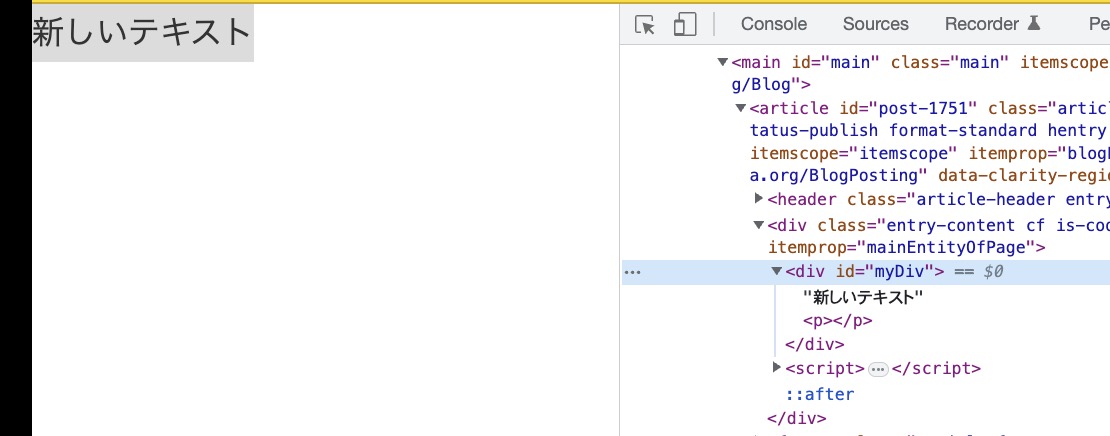Expand the header article-header node

click(758, 199)
